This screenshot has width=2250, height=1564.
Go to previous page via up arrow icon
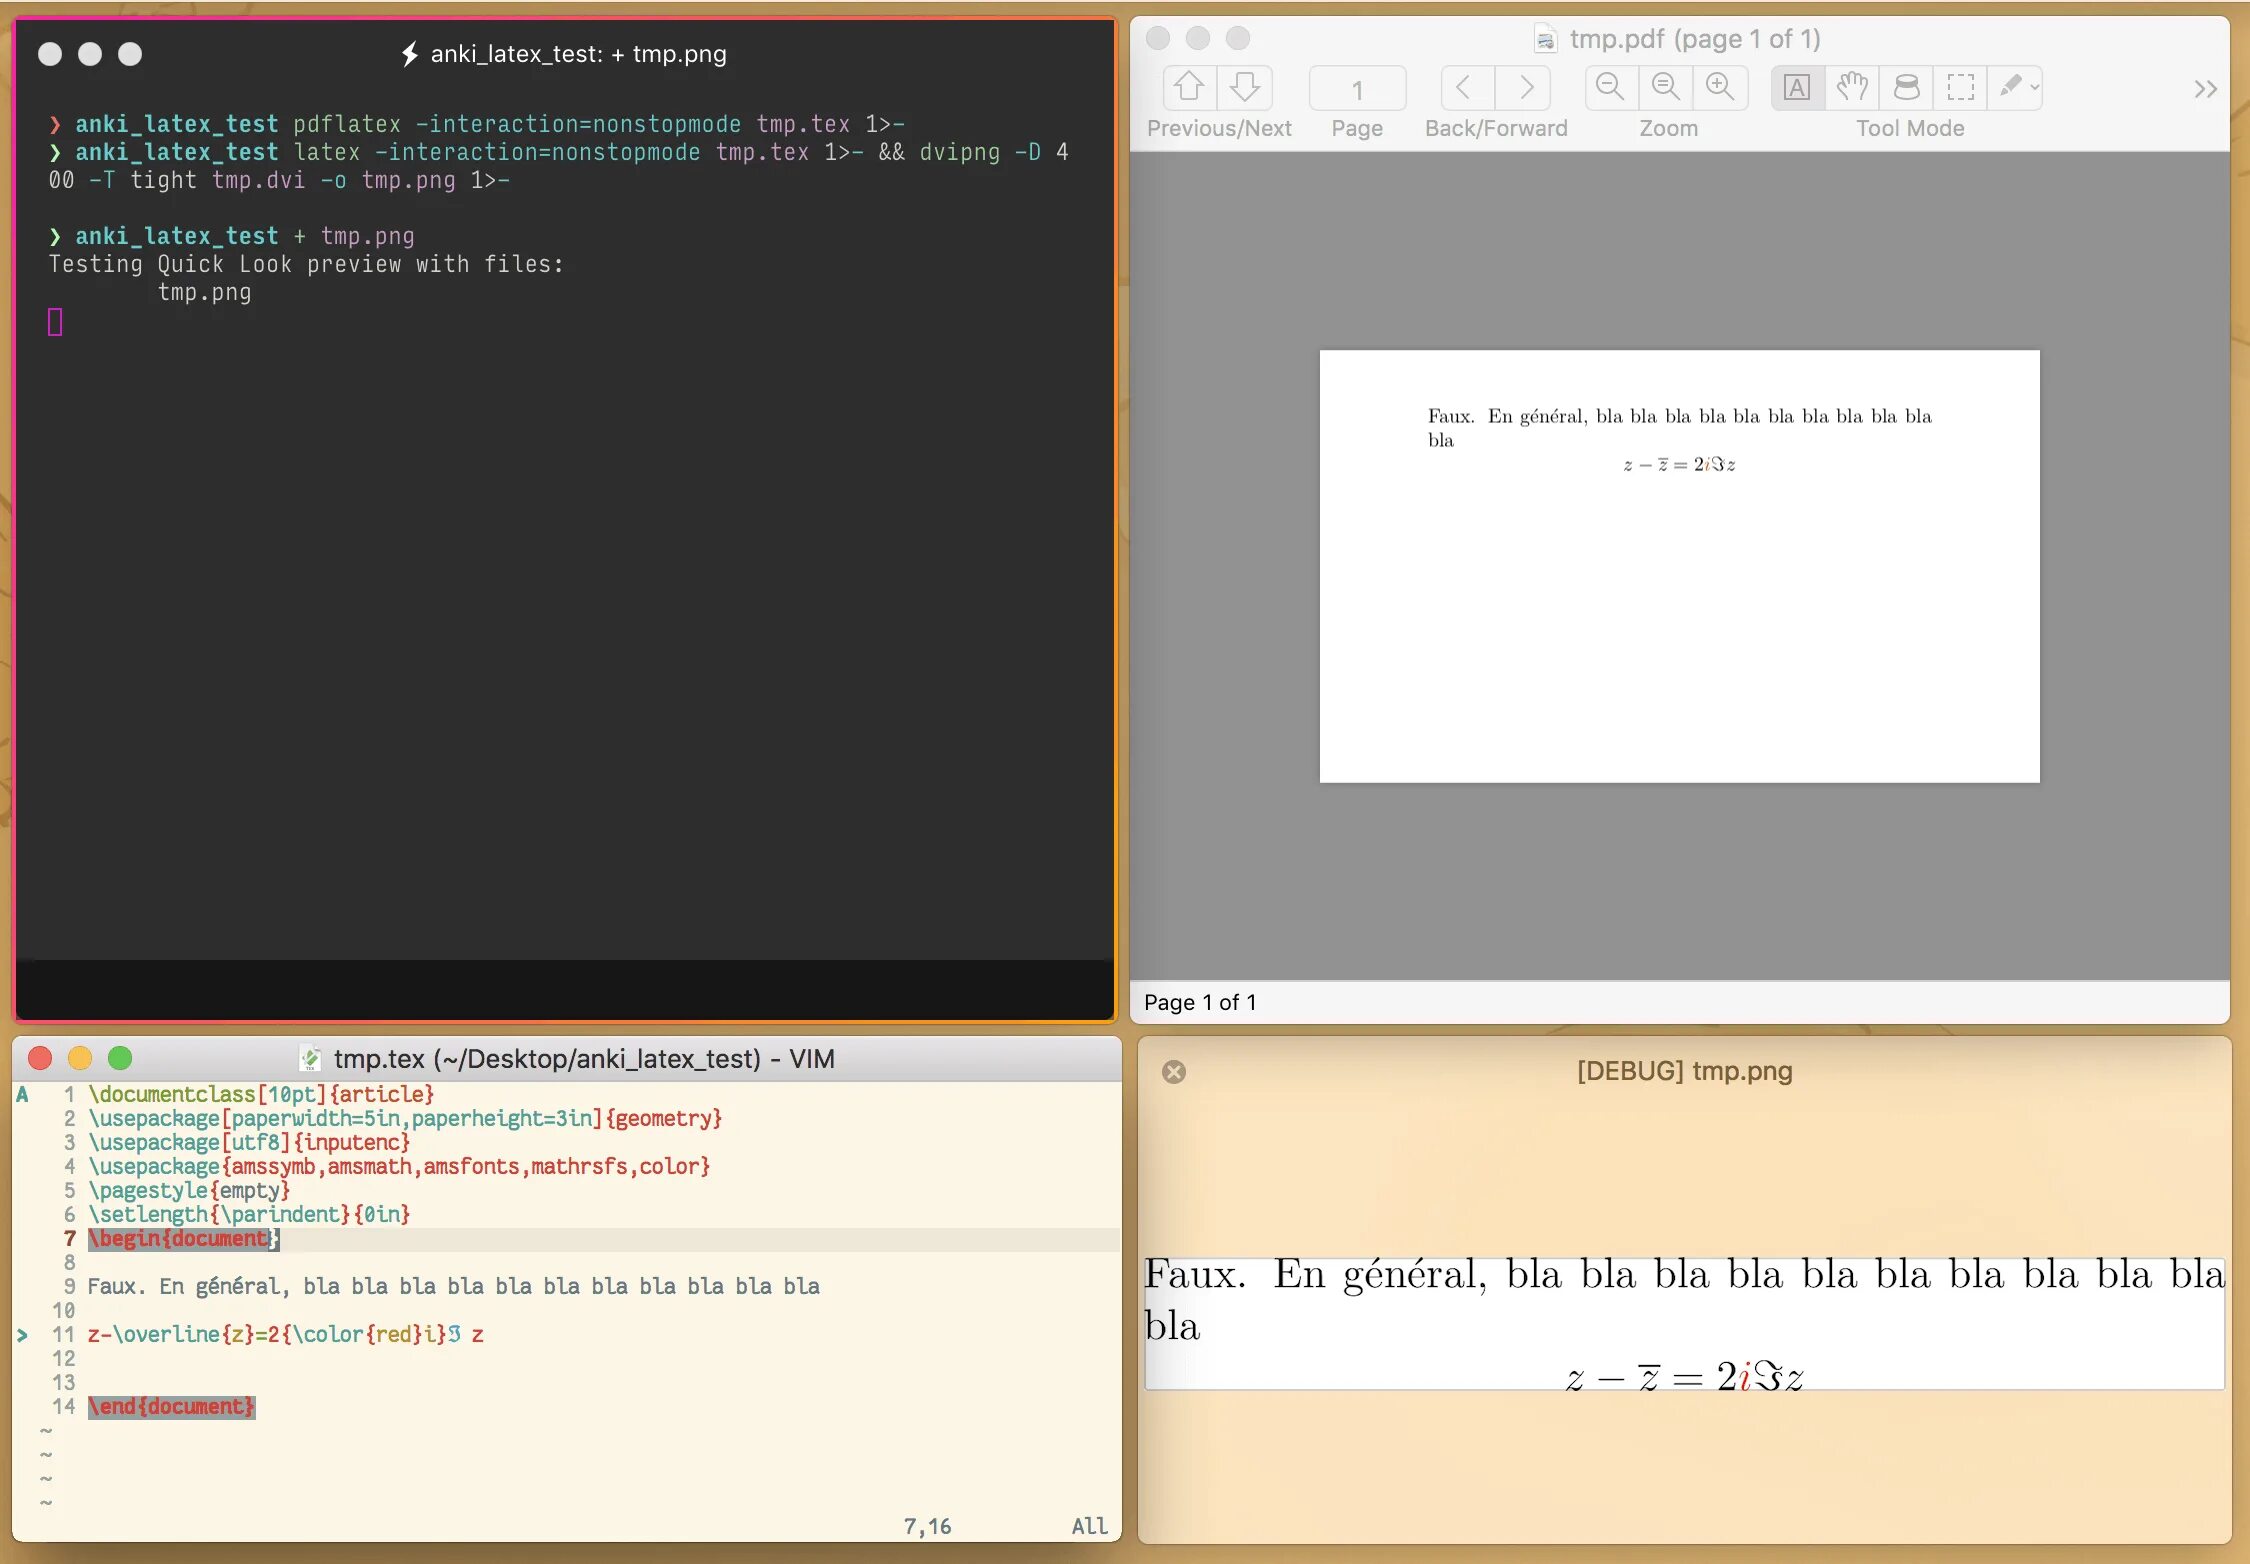(1189, 87)
